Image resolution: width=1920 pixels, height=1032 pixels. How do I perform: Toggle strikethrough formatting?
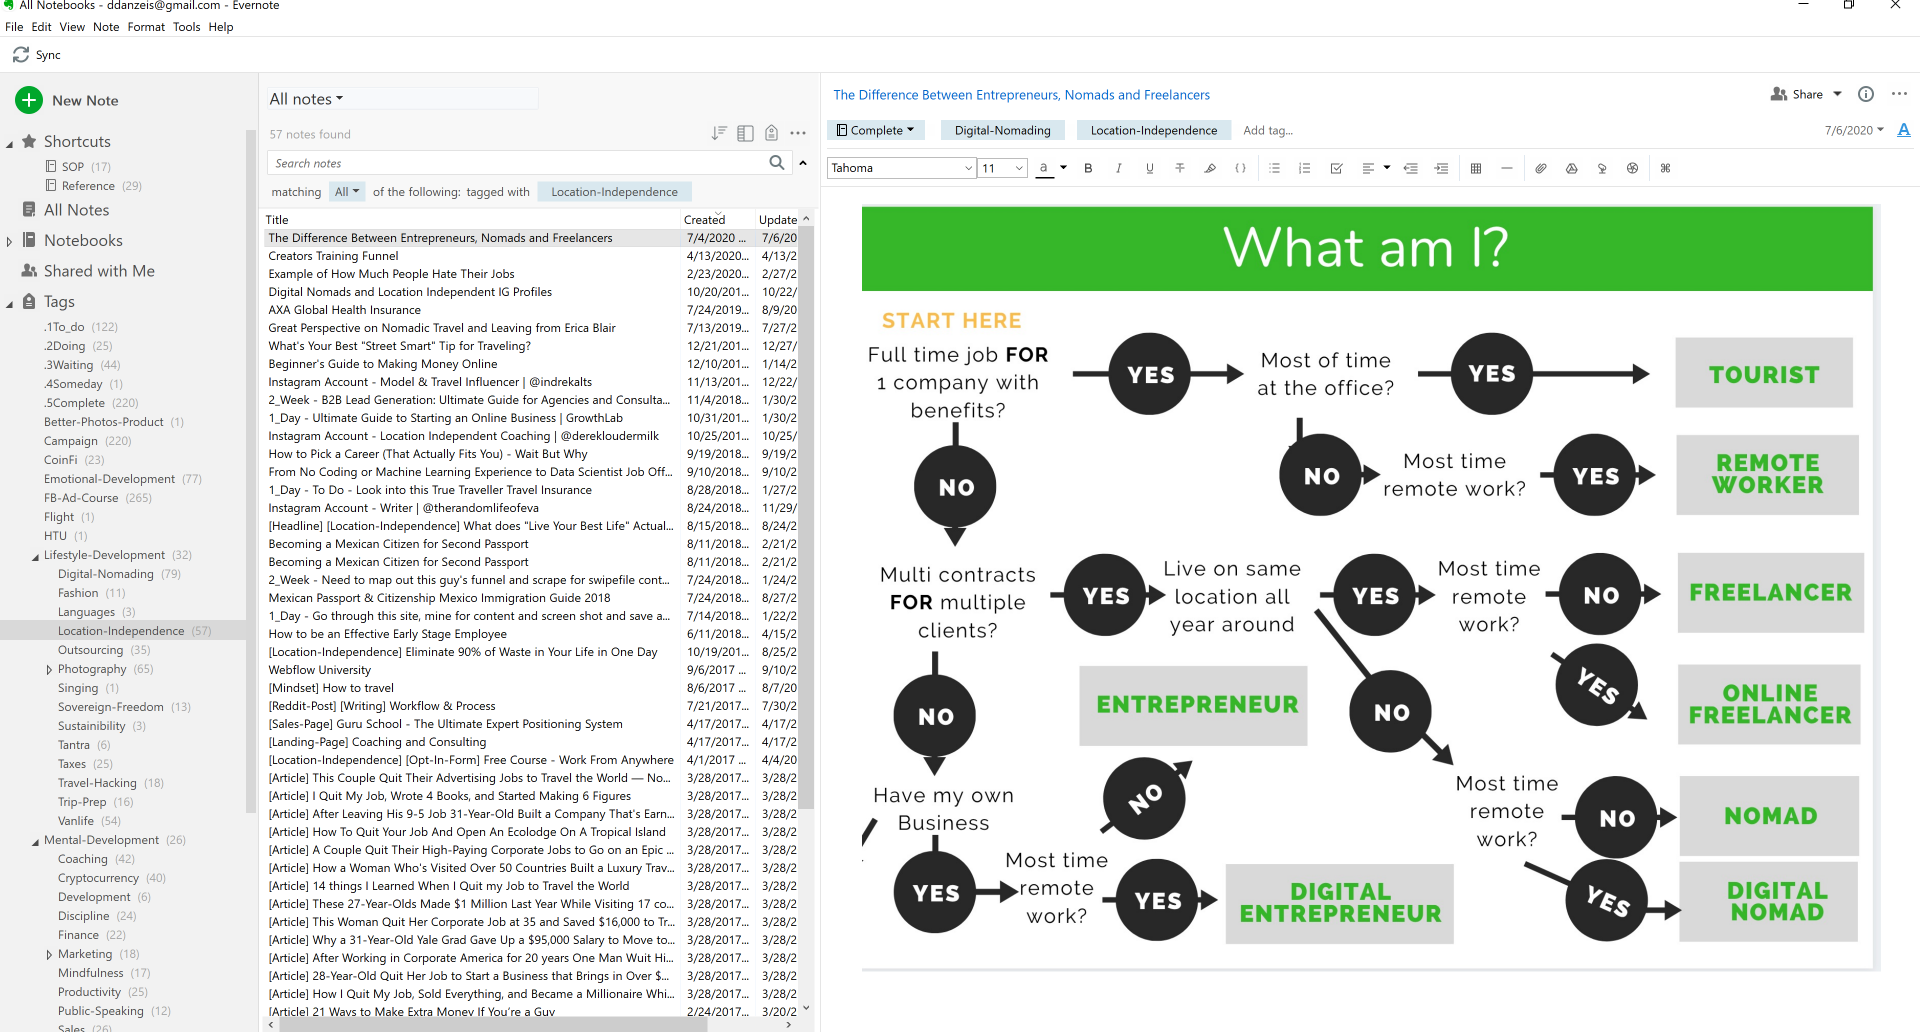(x=1180, y=169)
